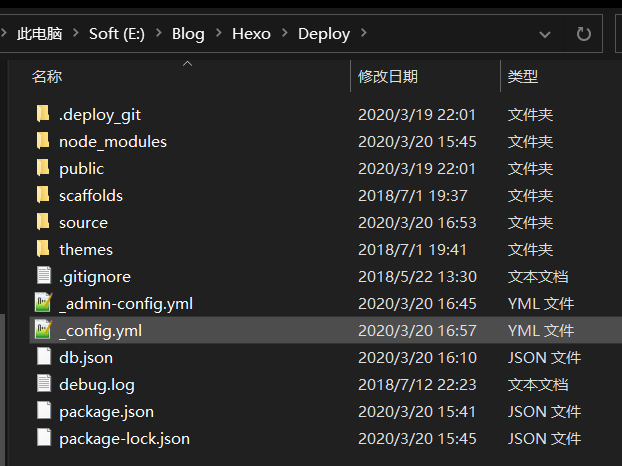
Task: Select the db.json file icon
Action: click(43, 357)
